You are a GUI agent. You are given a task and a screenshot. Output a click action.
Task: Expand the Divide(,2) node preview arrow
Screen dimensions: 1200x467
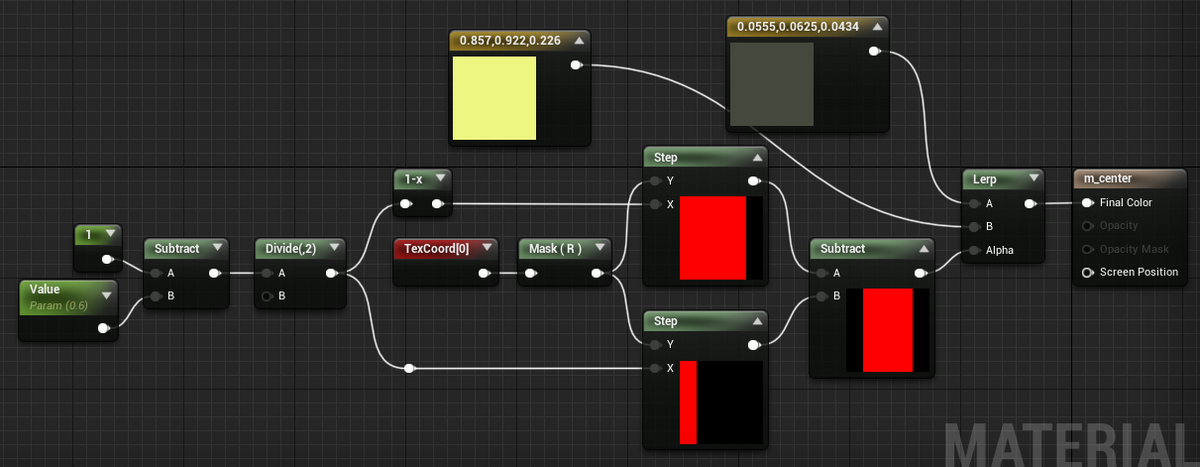[333, 248]
